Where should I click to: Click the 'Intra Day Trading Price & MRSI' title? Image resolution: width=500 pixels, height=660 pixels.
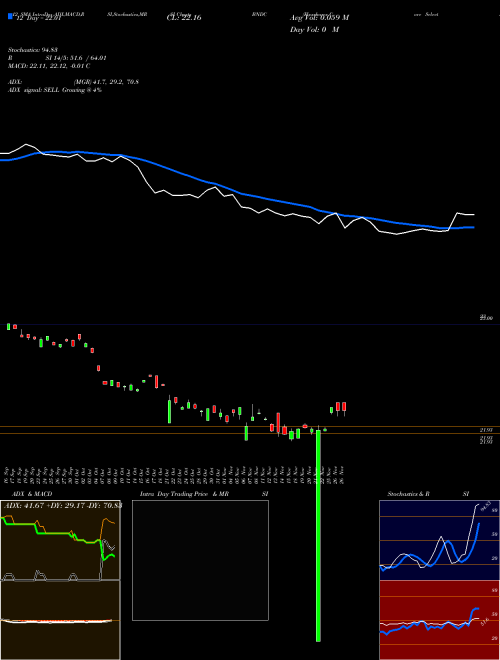tap(204, 494)
